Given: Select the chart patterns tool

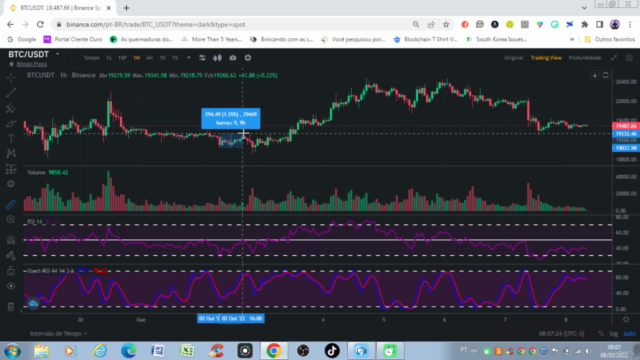Looking at the screenshot, I should (x=11, y=153).
